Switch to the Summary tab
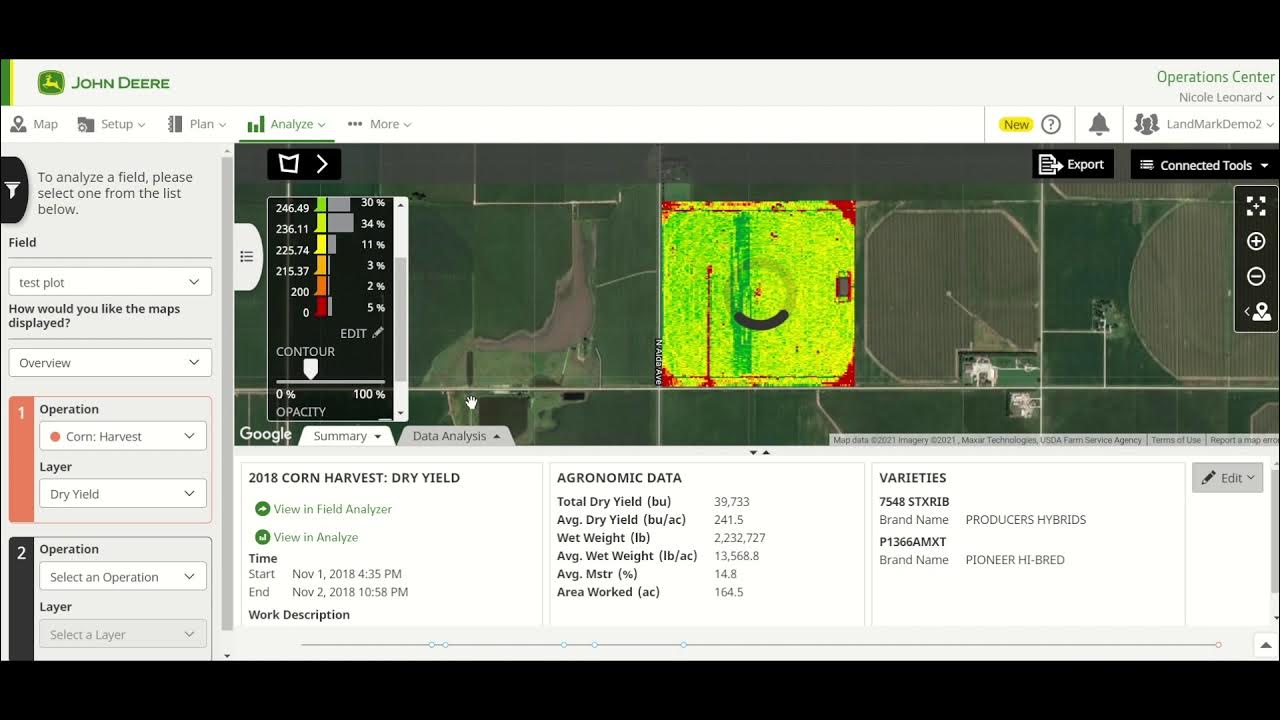Image resolution: width=1280 pixels, height=720 pixels. point(347,436)
